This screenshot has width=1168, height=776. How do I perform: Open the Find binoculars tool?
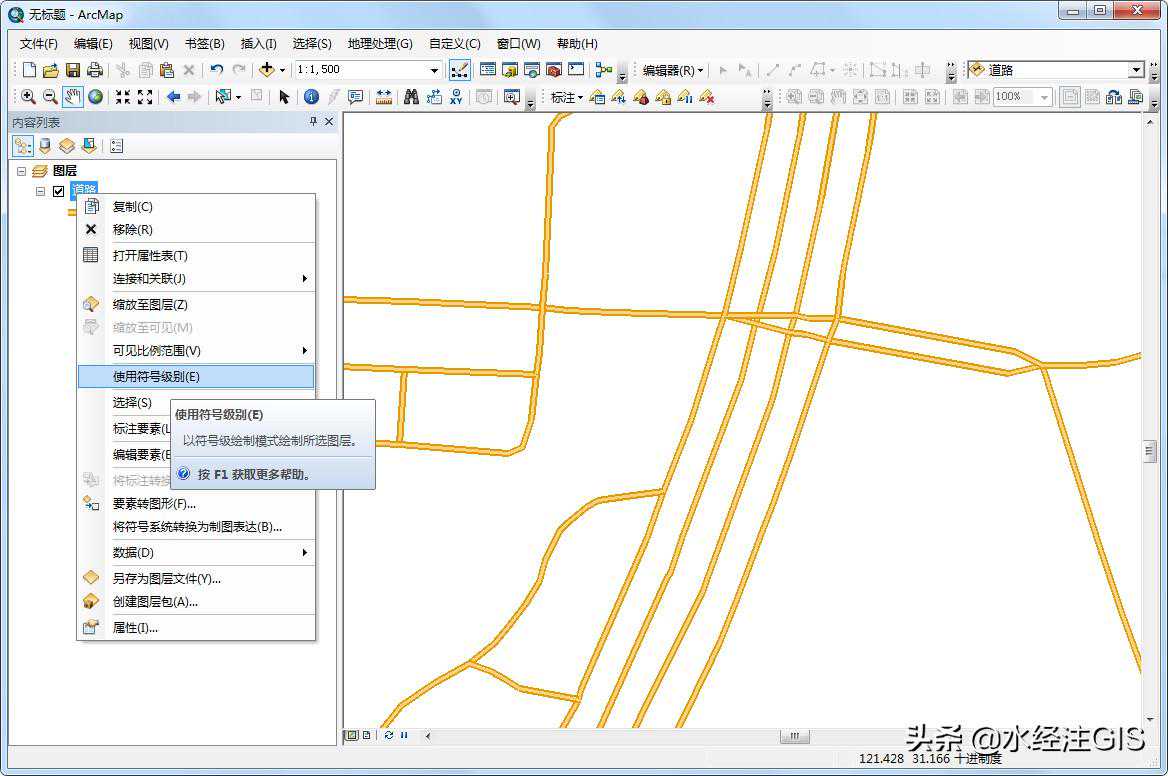[410, 97]
